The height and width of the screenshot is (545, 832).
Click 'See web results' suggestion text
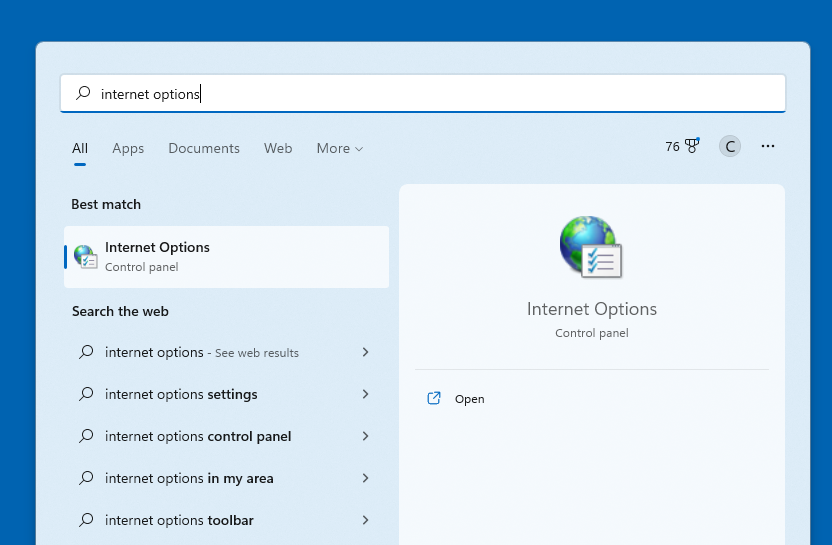(x=257, y=353)
